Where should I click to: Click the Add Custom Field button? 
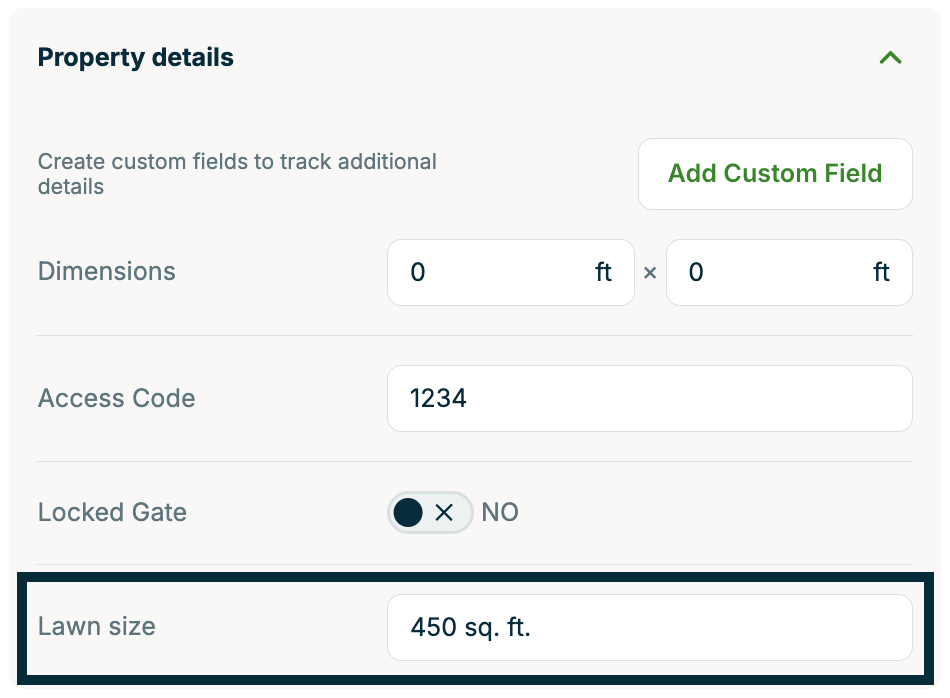(774, 173)
